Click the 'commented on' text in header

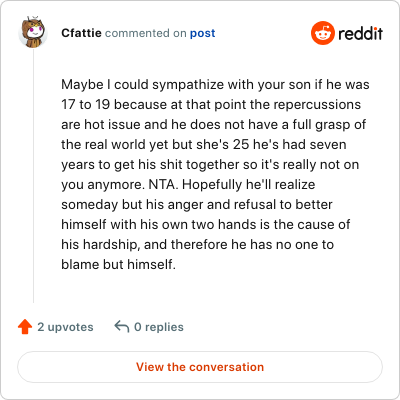pyautogui.click(x=146, y=33)
